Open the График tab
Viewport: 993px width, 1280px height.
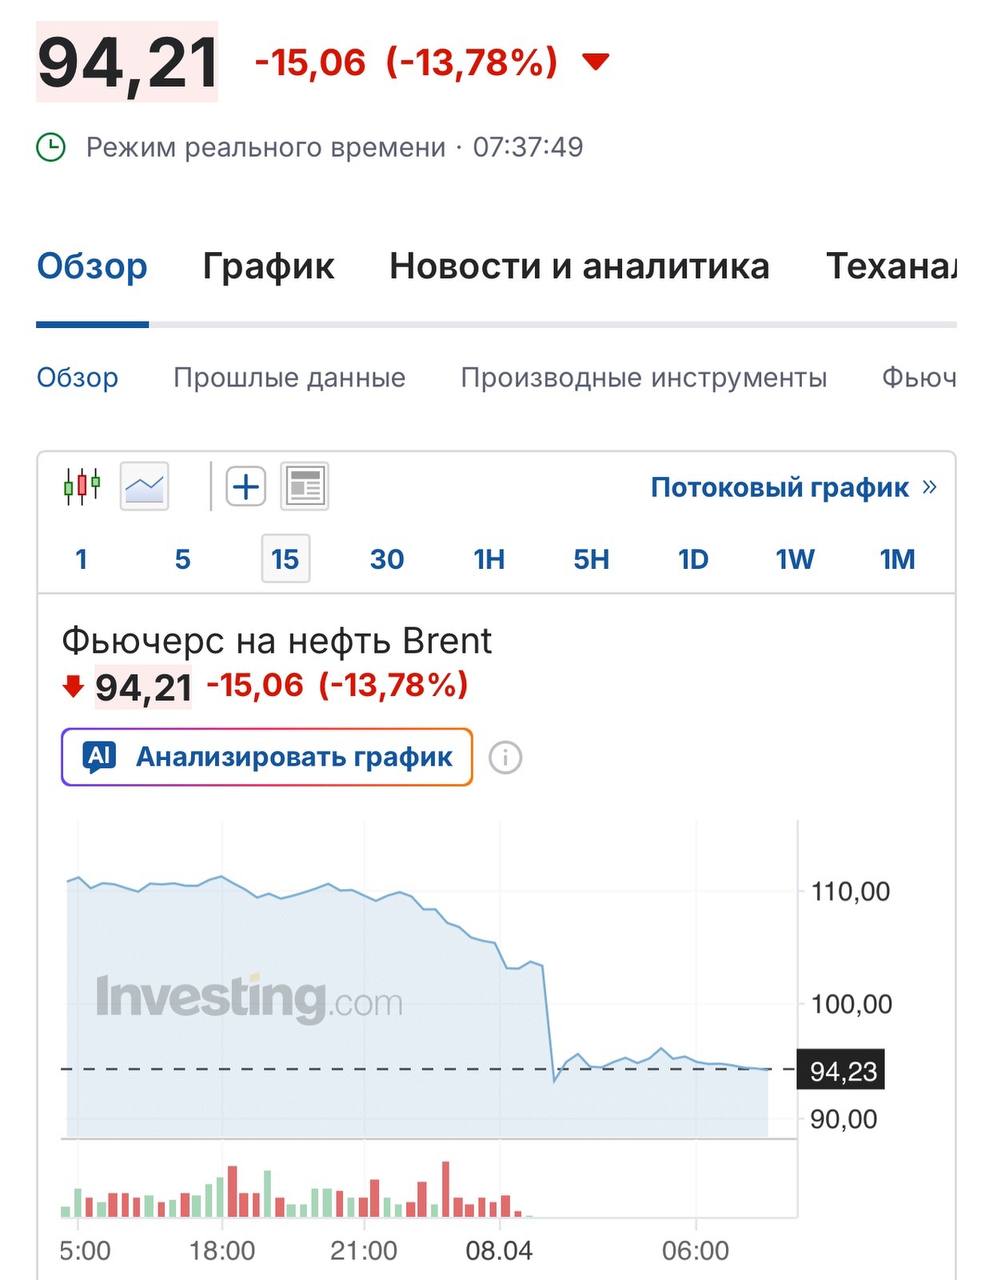point(267,265)
